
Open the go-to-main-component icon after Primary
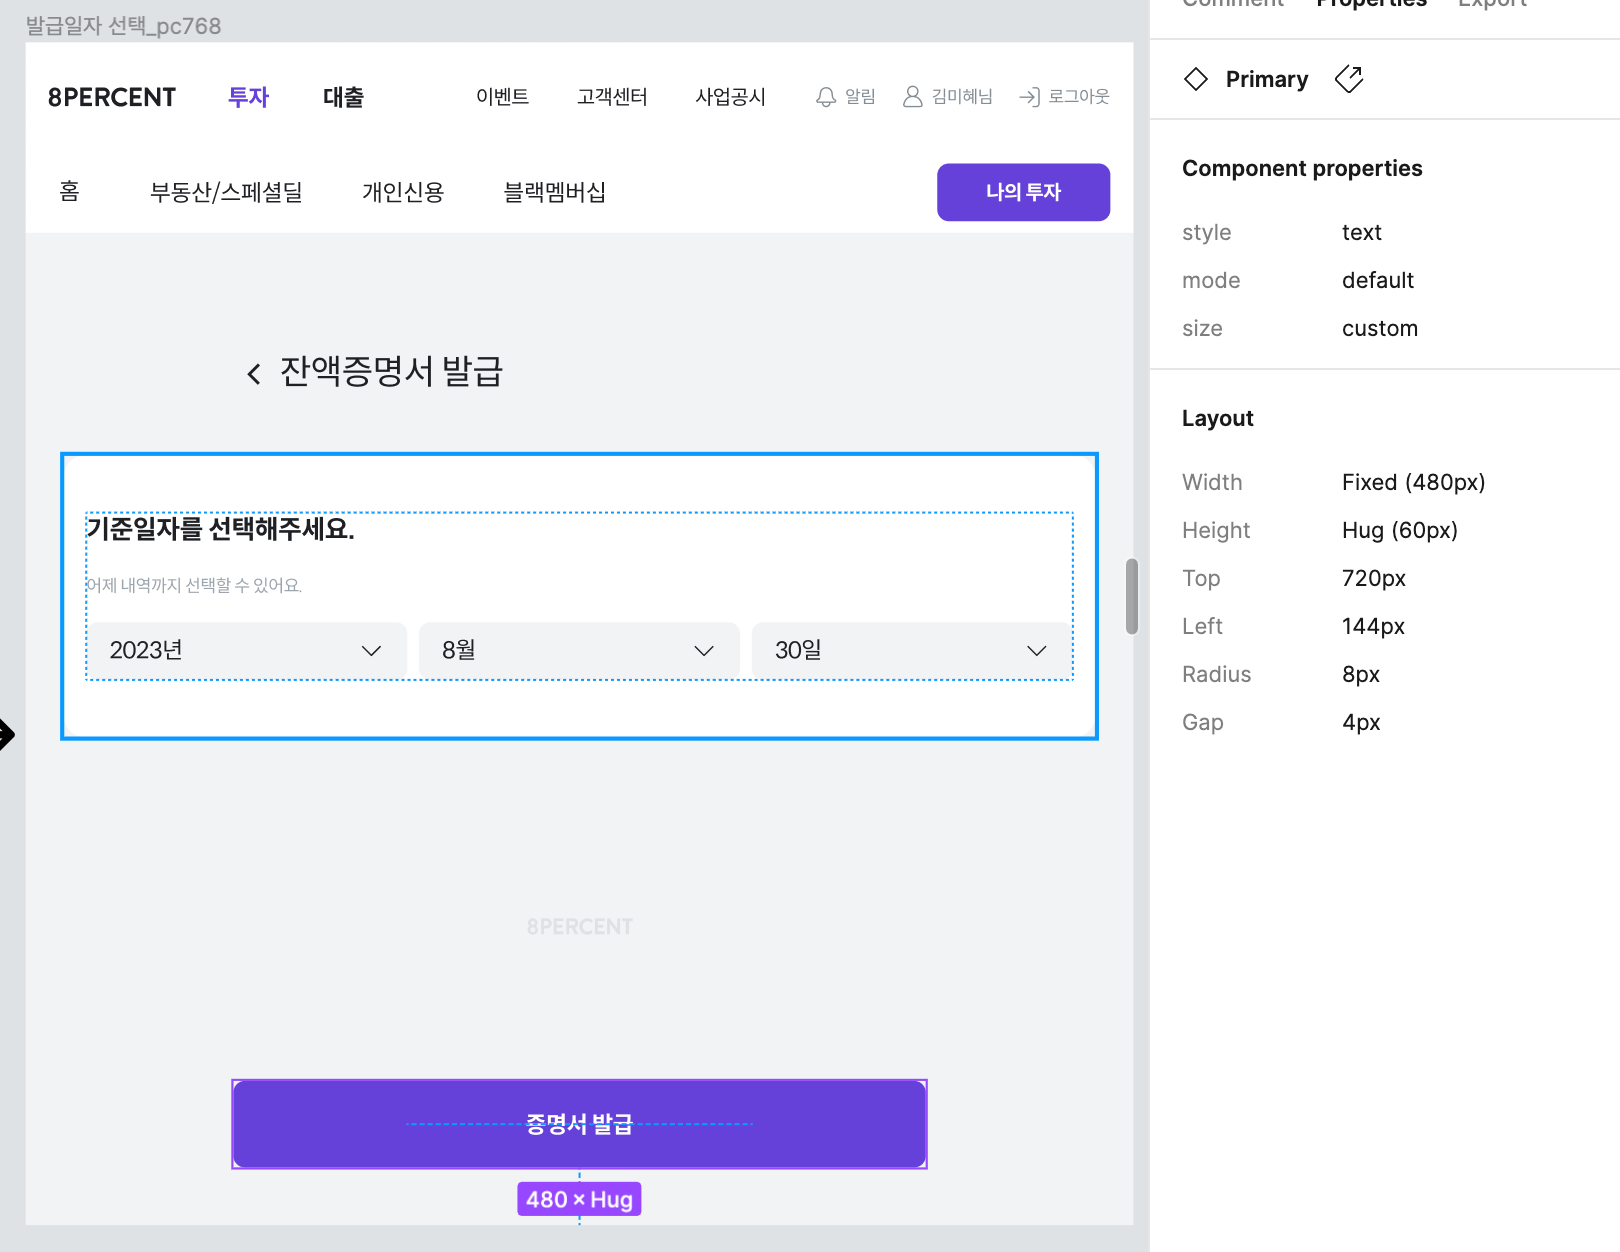pos(1349,79)
